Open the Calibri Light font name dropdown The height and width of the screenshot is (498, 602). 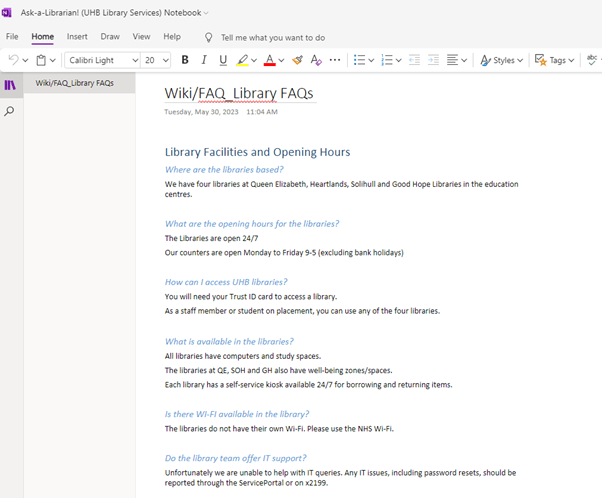pos(103,60)
